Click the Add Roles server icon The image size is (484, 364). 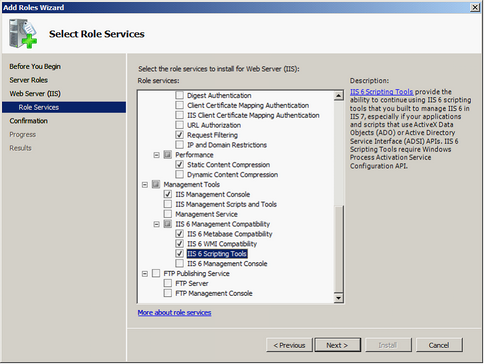tap(23, 33)
